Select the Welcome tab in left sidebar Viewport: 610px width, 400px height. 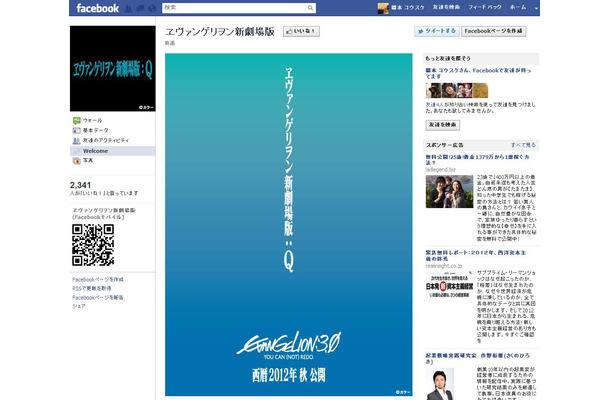[x=96, y=150]
